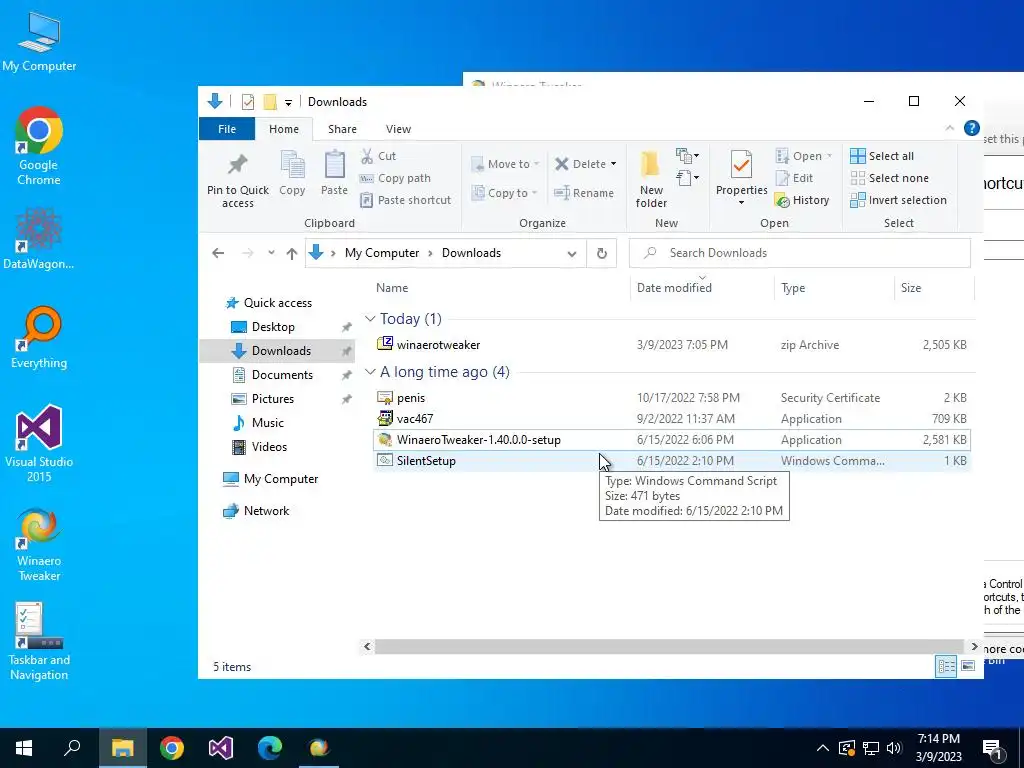The image size is (1024, 768).
Task: Open Google Chrome desktop shortcut
Action: [39, 146]
